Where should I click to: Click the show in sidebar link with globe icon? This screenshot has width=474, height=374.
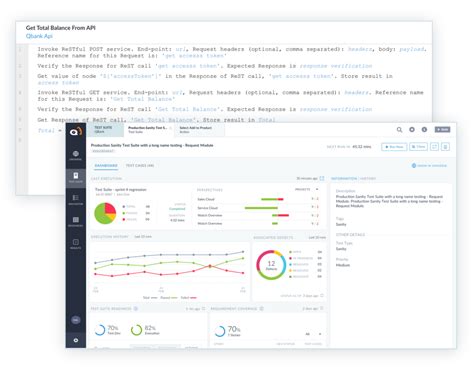[x=429, y=166]
